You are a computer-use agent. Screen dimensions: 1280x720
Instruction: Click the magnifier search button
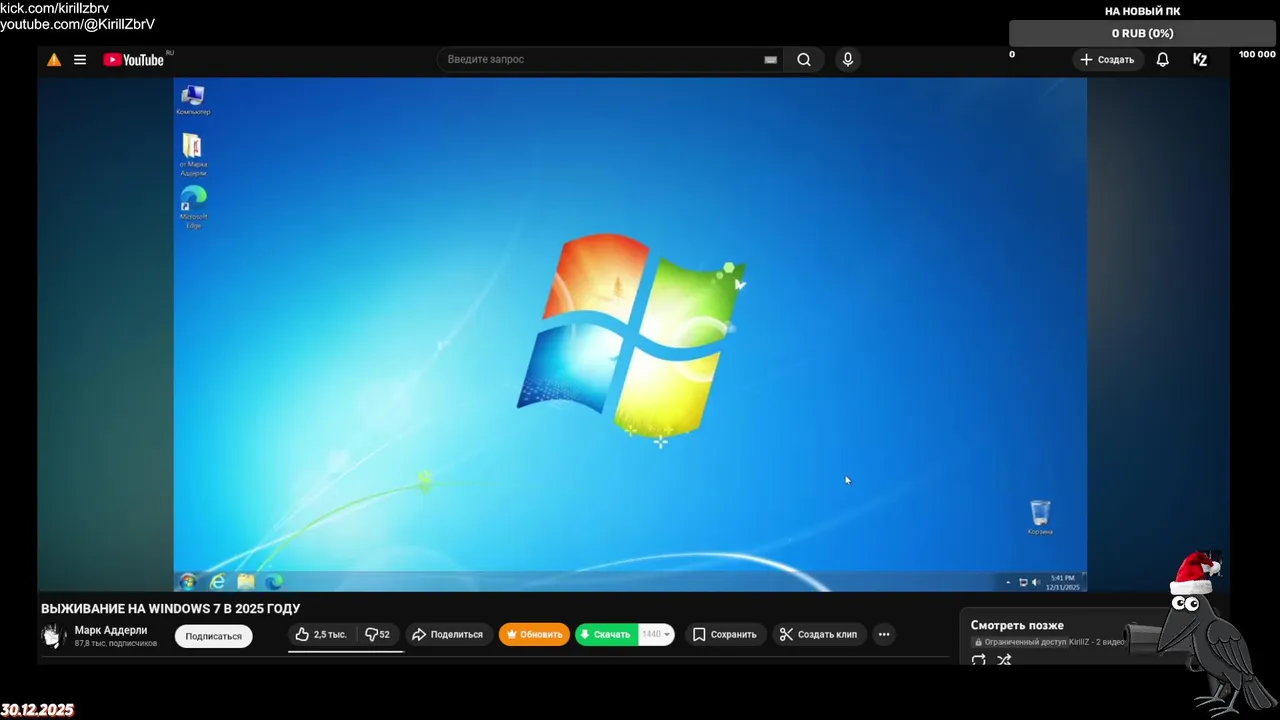804,60
